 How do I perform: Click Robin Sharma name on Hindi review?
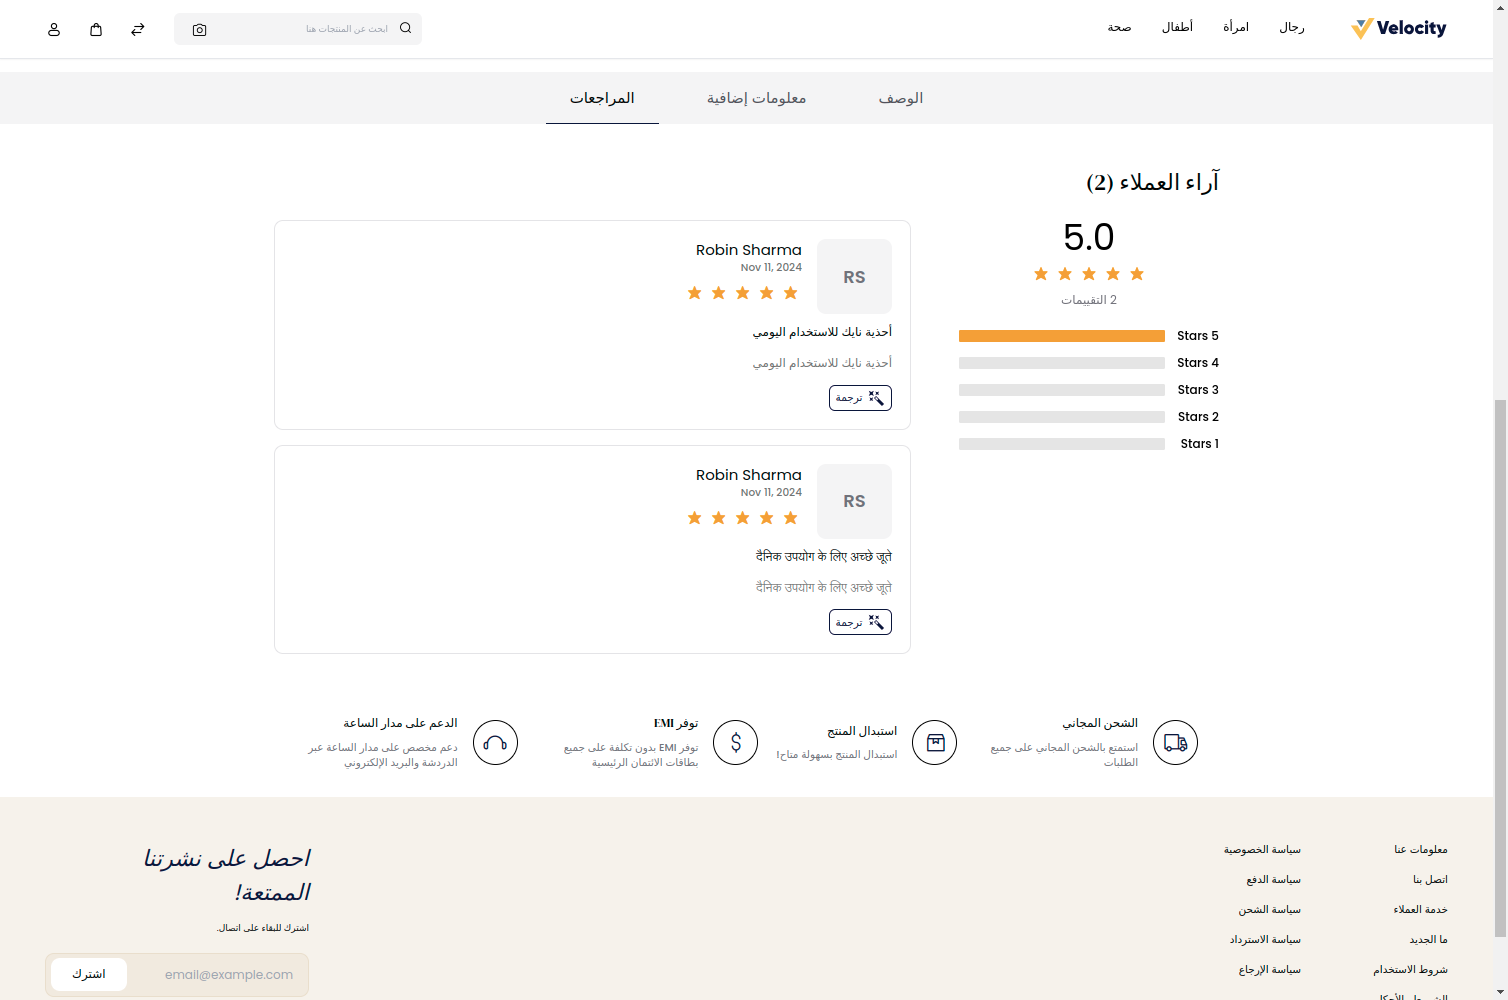[x=749, y=475]
